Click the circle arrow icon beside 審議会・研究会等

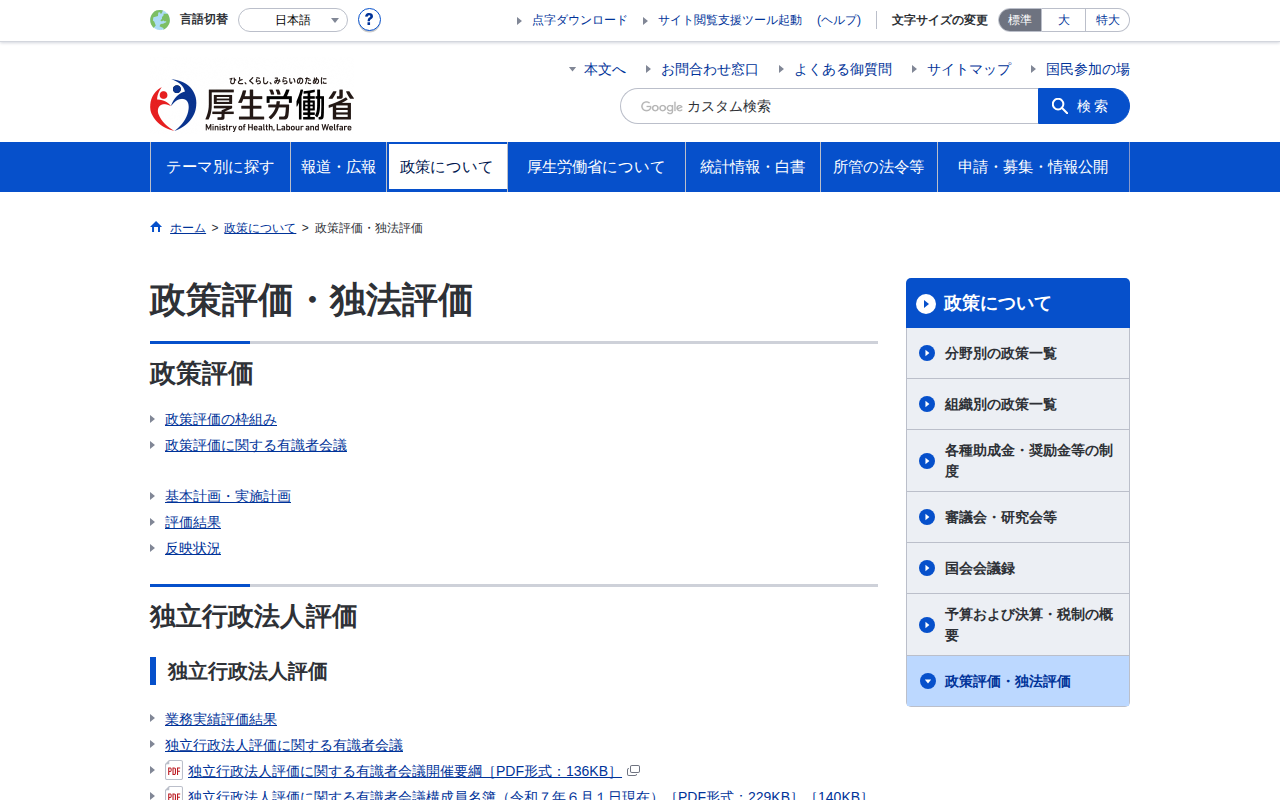pyautogui.click(x=927, y=517)
